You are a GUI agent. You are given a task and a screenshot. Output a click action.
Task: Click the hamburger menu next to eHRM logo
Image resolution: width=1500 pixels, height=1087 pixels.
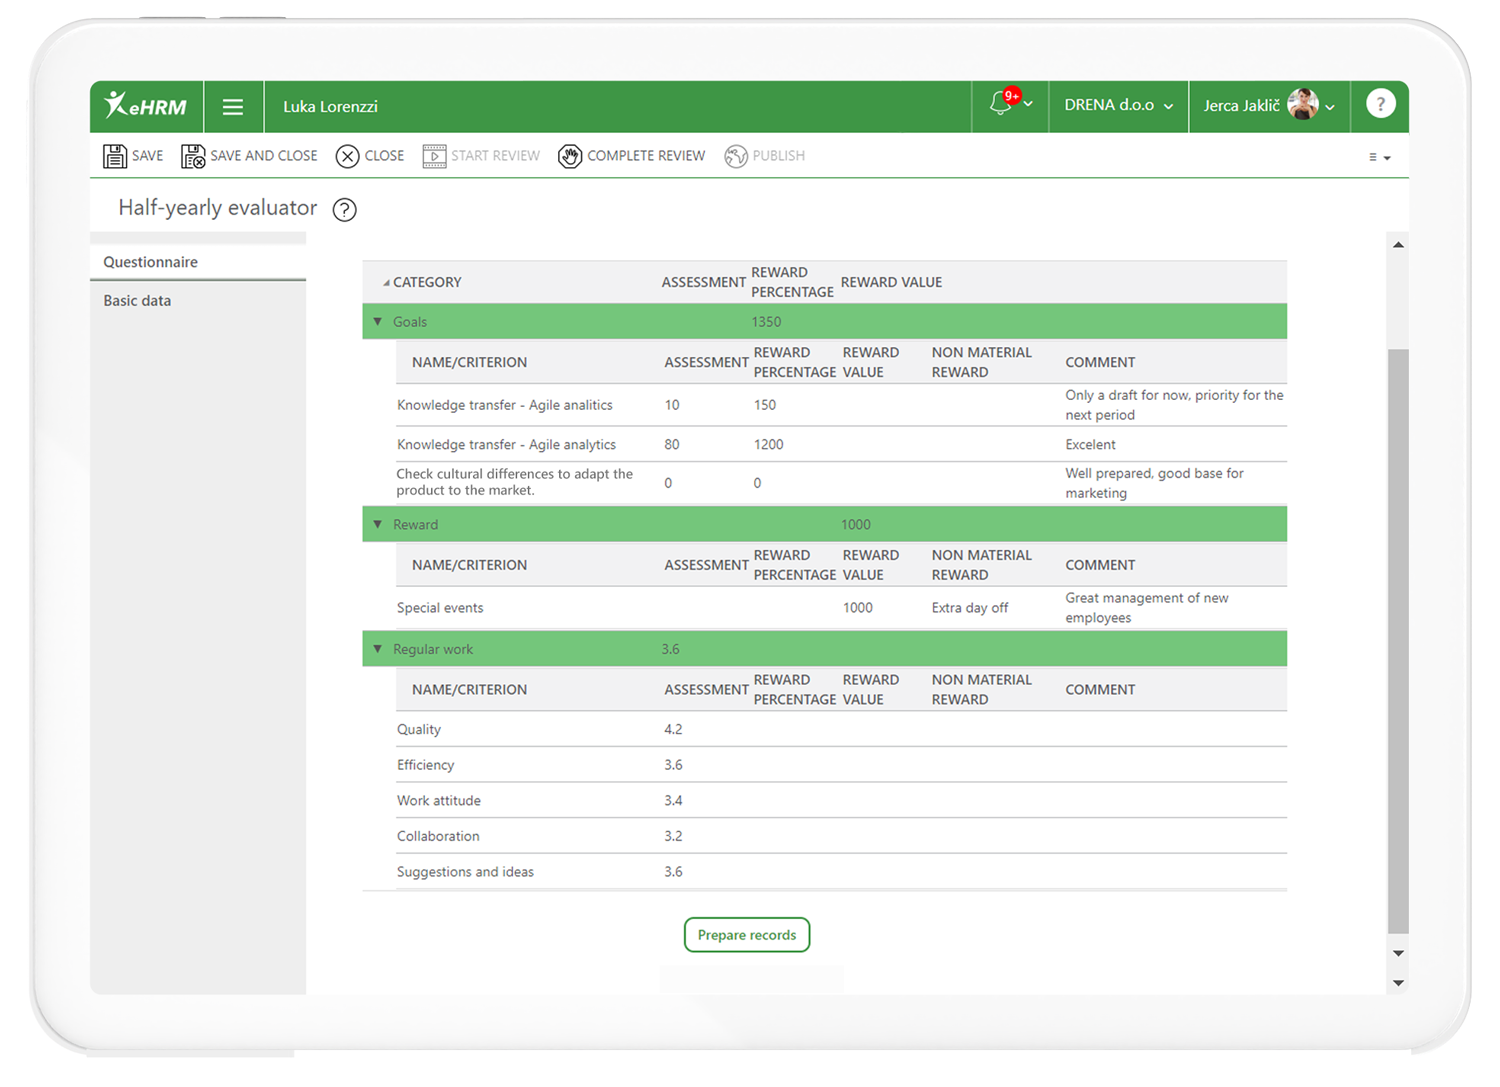[233, 106]
